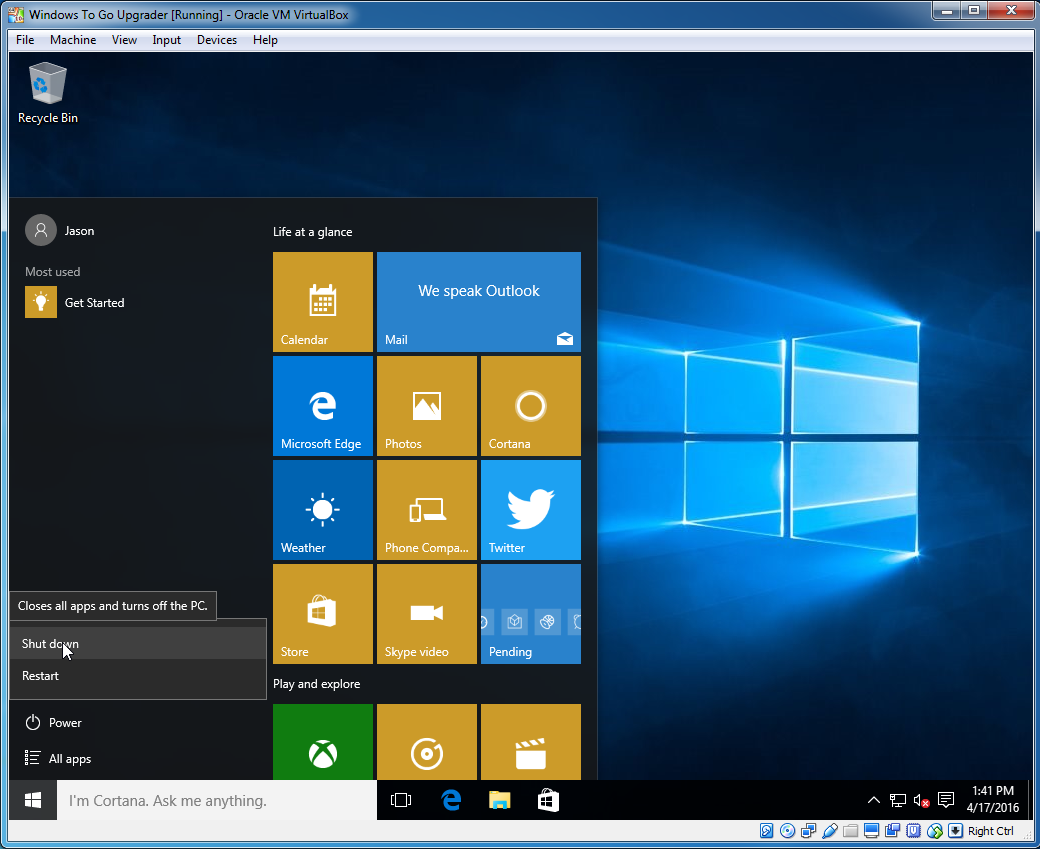Image resolution: width=1040 pixels, height=849 pixels.
Task: Launch Edge from the taskbar
Action: pyautogui.click(x=451, y=801)
